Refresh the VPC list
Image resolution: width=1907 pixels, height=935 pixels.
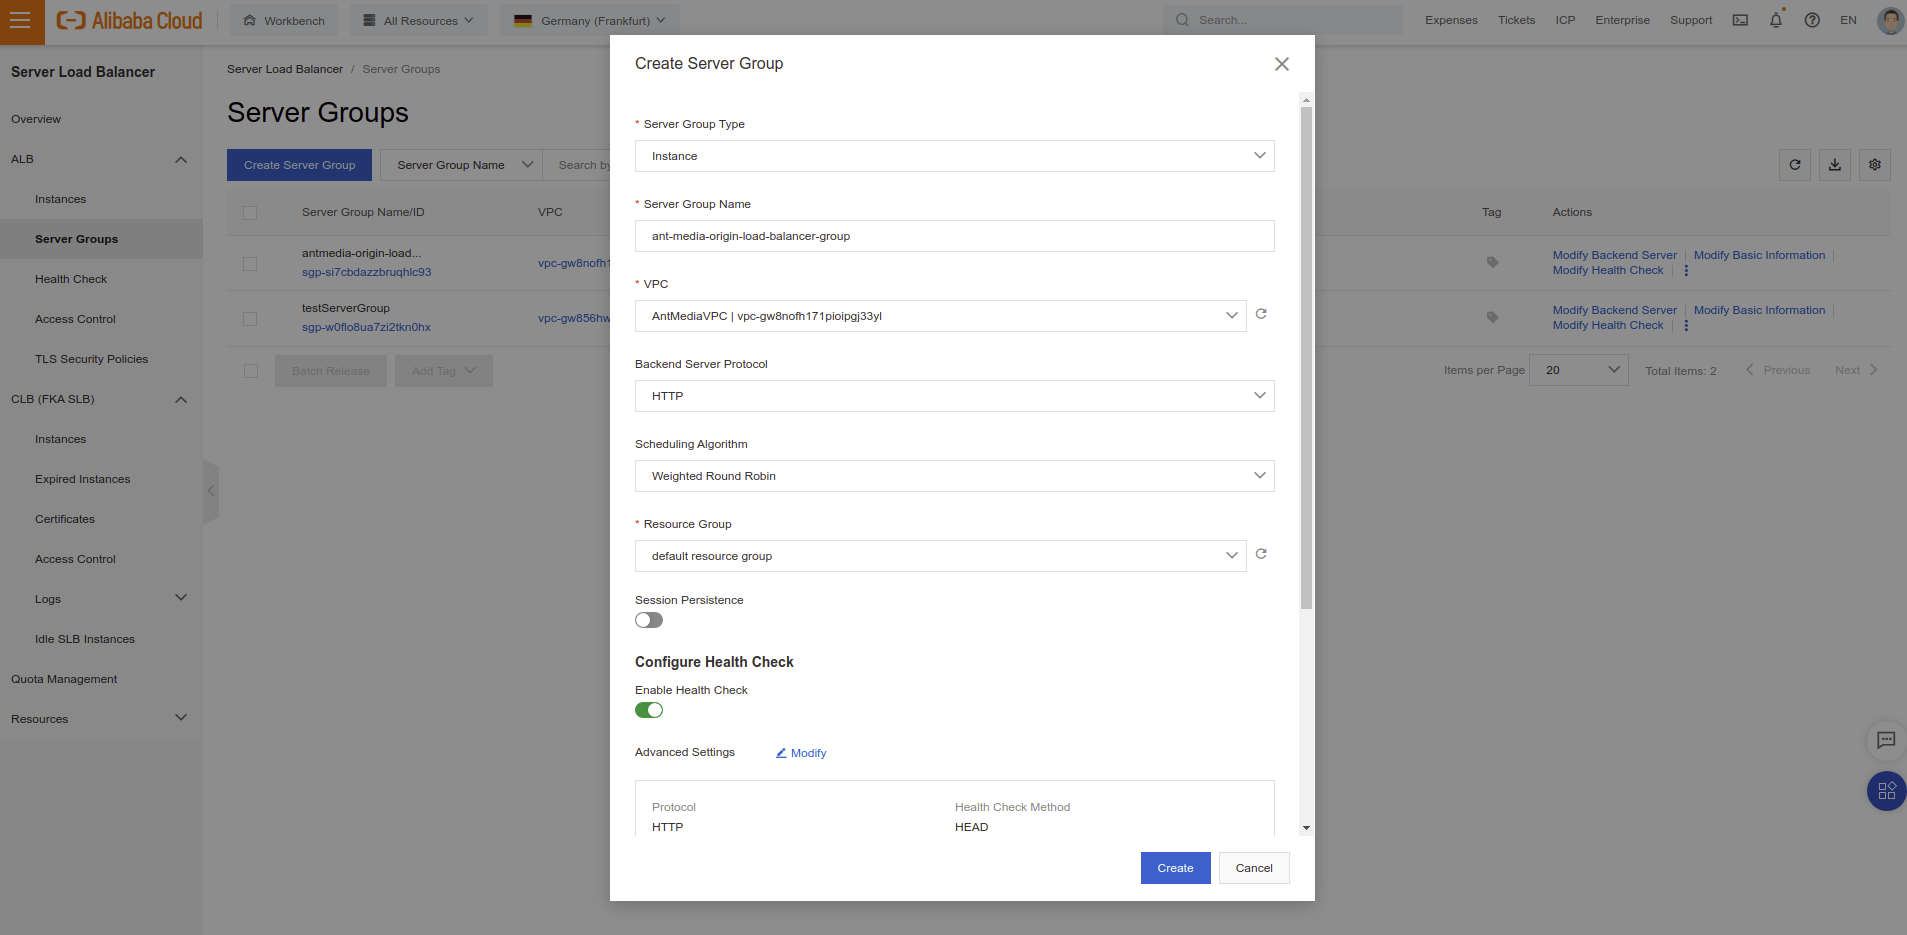coord(1261,314)
